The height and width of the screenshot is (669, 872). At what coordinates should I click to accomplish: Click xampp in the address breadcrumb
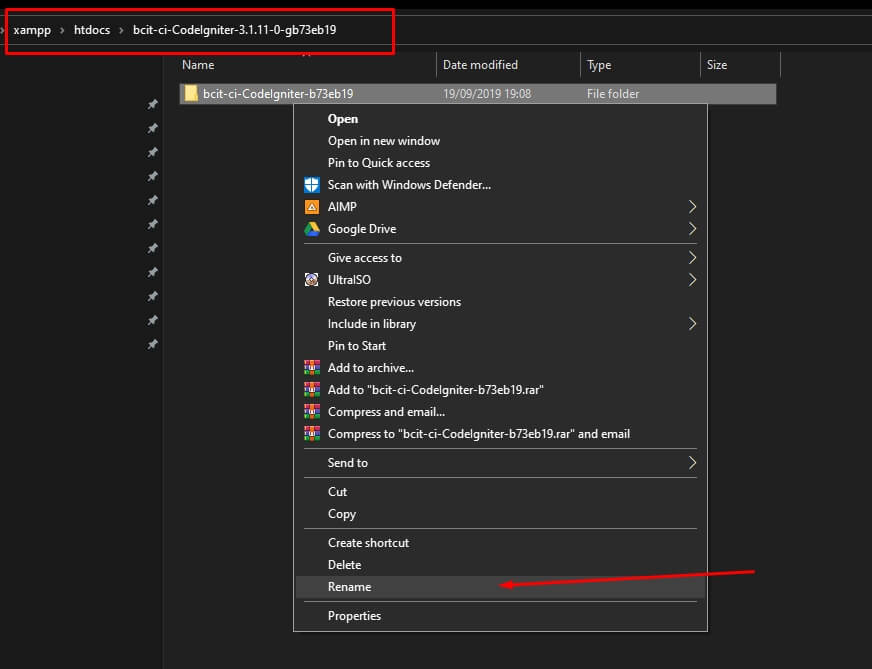pyautogui.click(x=32, y=30)
